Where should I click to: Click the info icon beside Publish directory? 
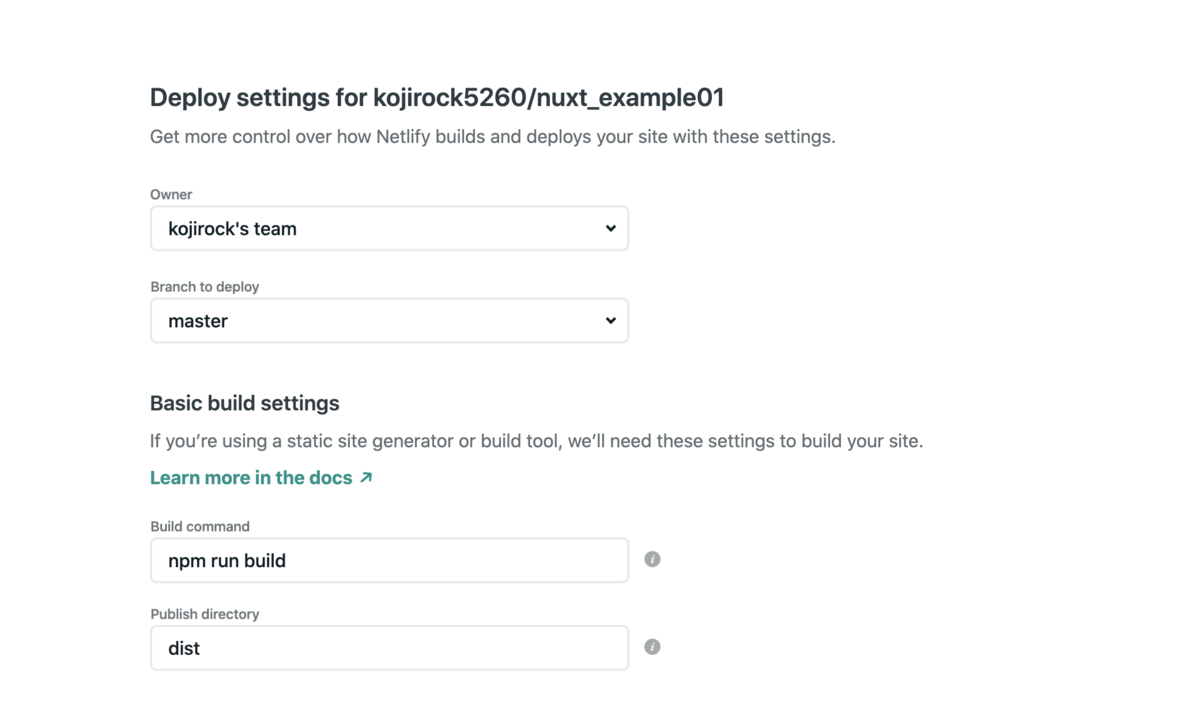pos(652,647)
